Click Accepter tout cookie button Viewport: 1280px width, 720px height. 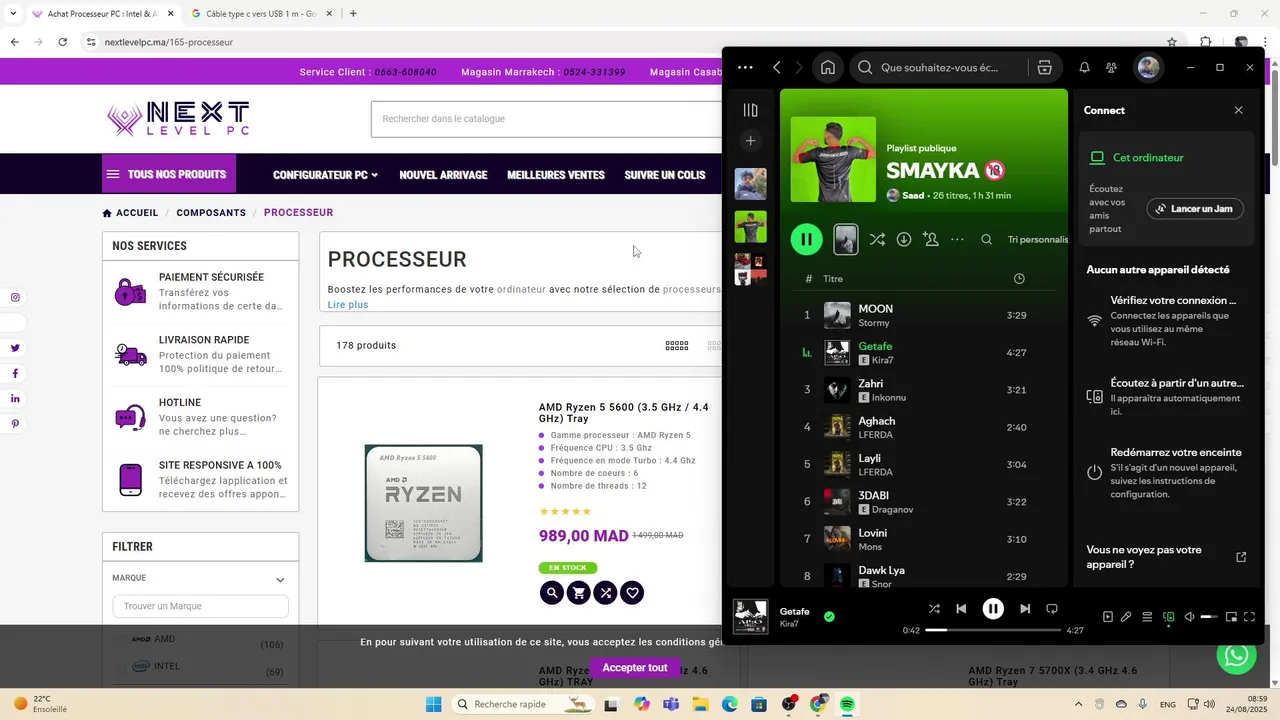click(635, 668)
